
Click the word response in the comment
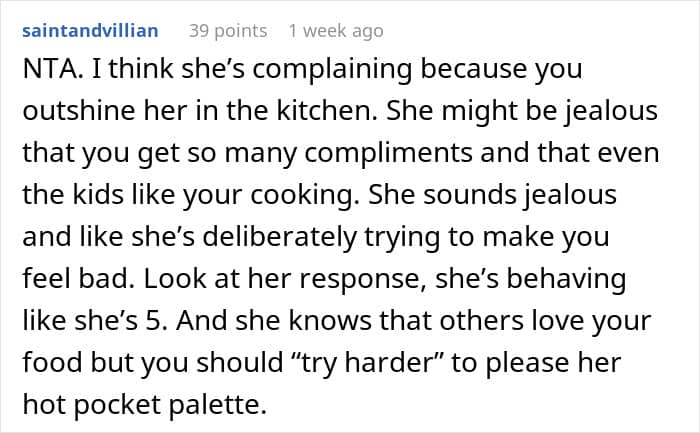362,279
